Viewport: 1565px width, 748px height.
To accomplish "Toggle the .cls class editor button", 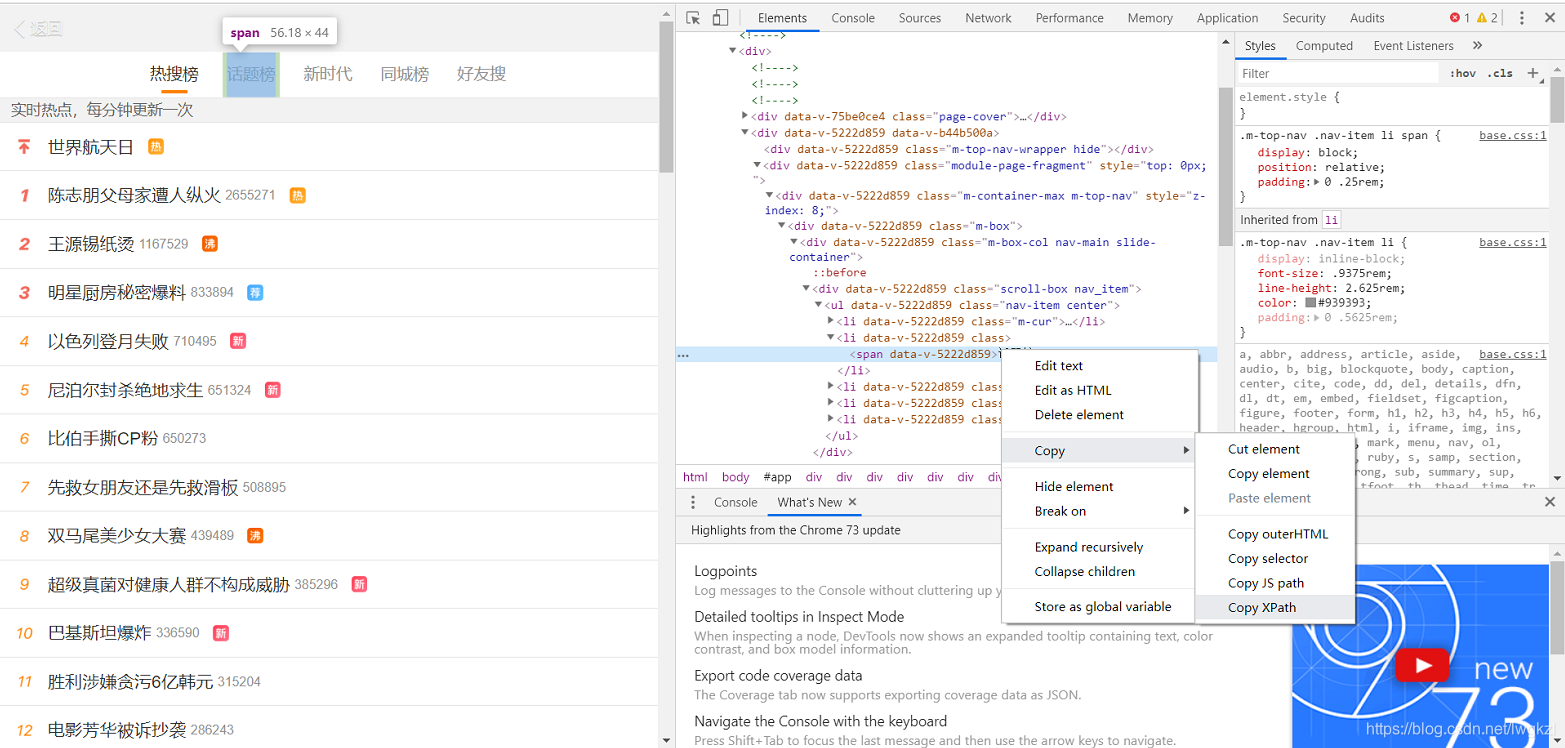I will [x=1500, y=73].
